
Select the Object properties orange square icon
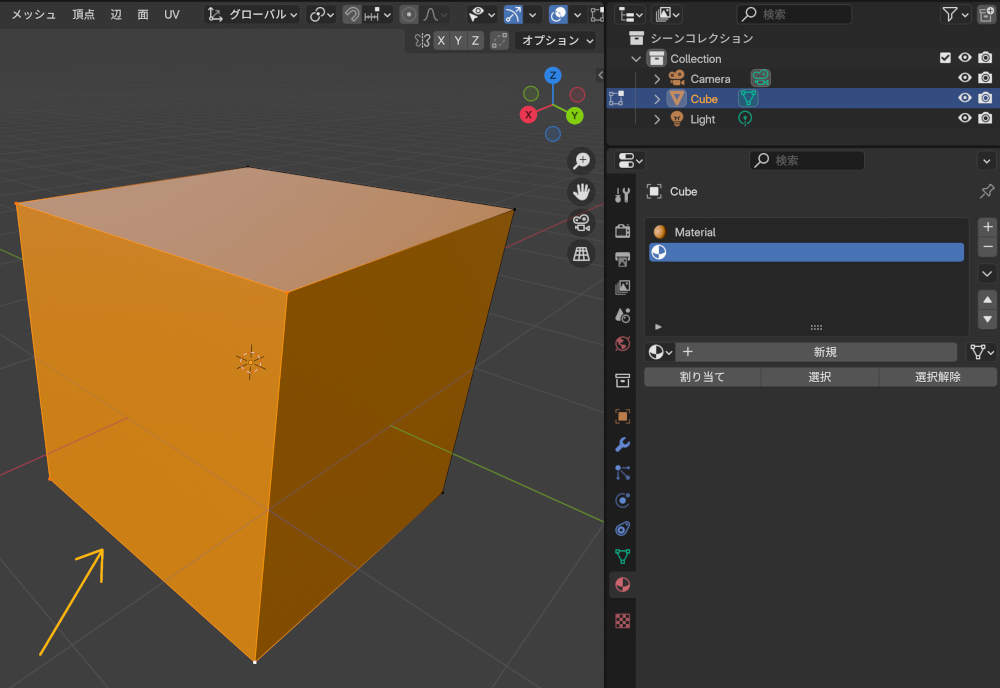coord(622,416)
